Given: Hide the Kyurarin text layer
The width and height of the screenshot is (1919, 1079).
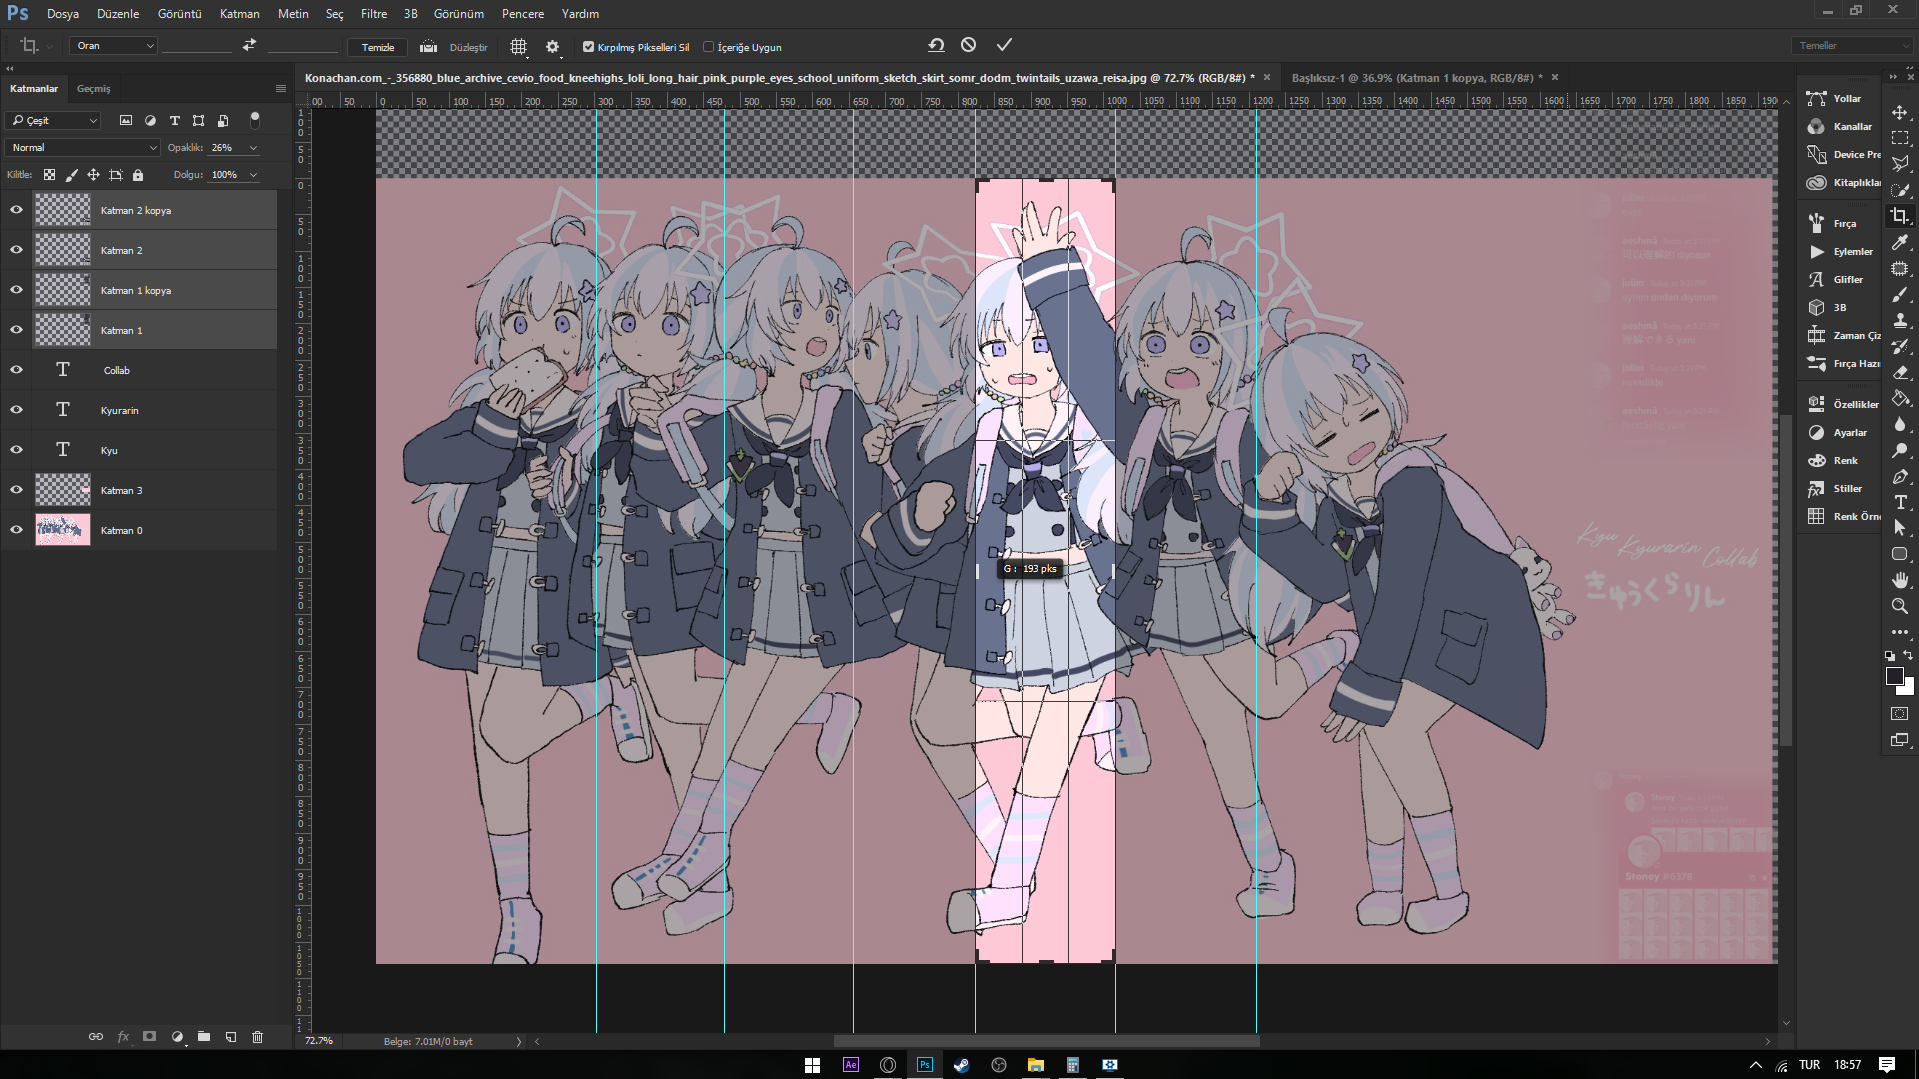Looking at the screenshot, I should coord(16,410).
